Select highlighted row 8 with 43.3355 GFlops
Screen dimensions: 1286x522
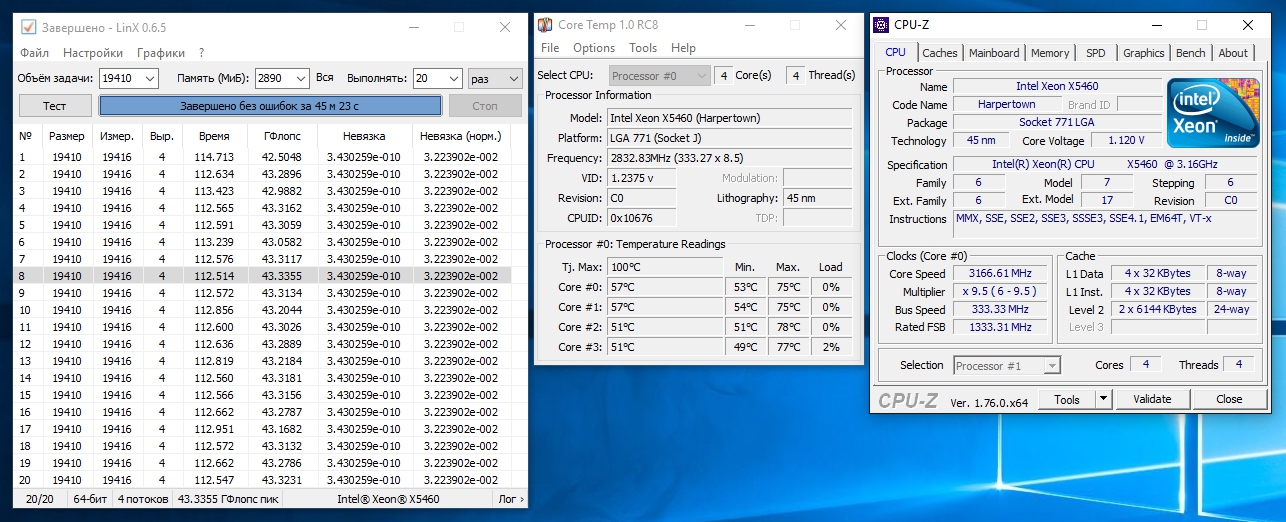pos(264,276)
